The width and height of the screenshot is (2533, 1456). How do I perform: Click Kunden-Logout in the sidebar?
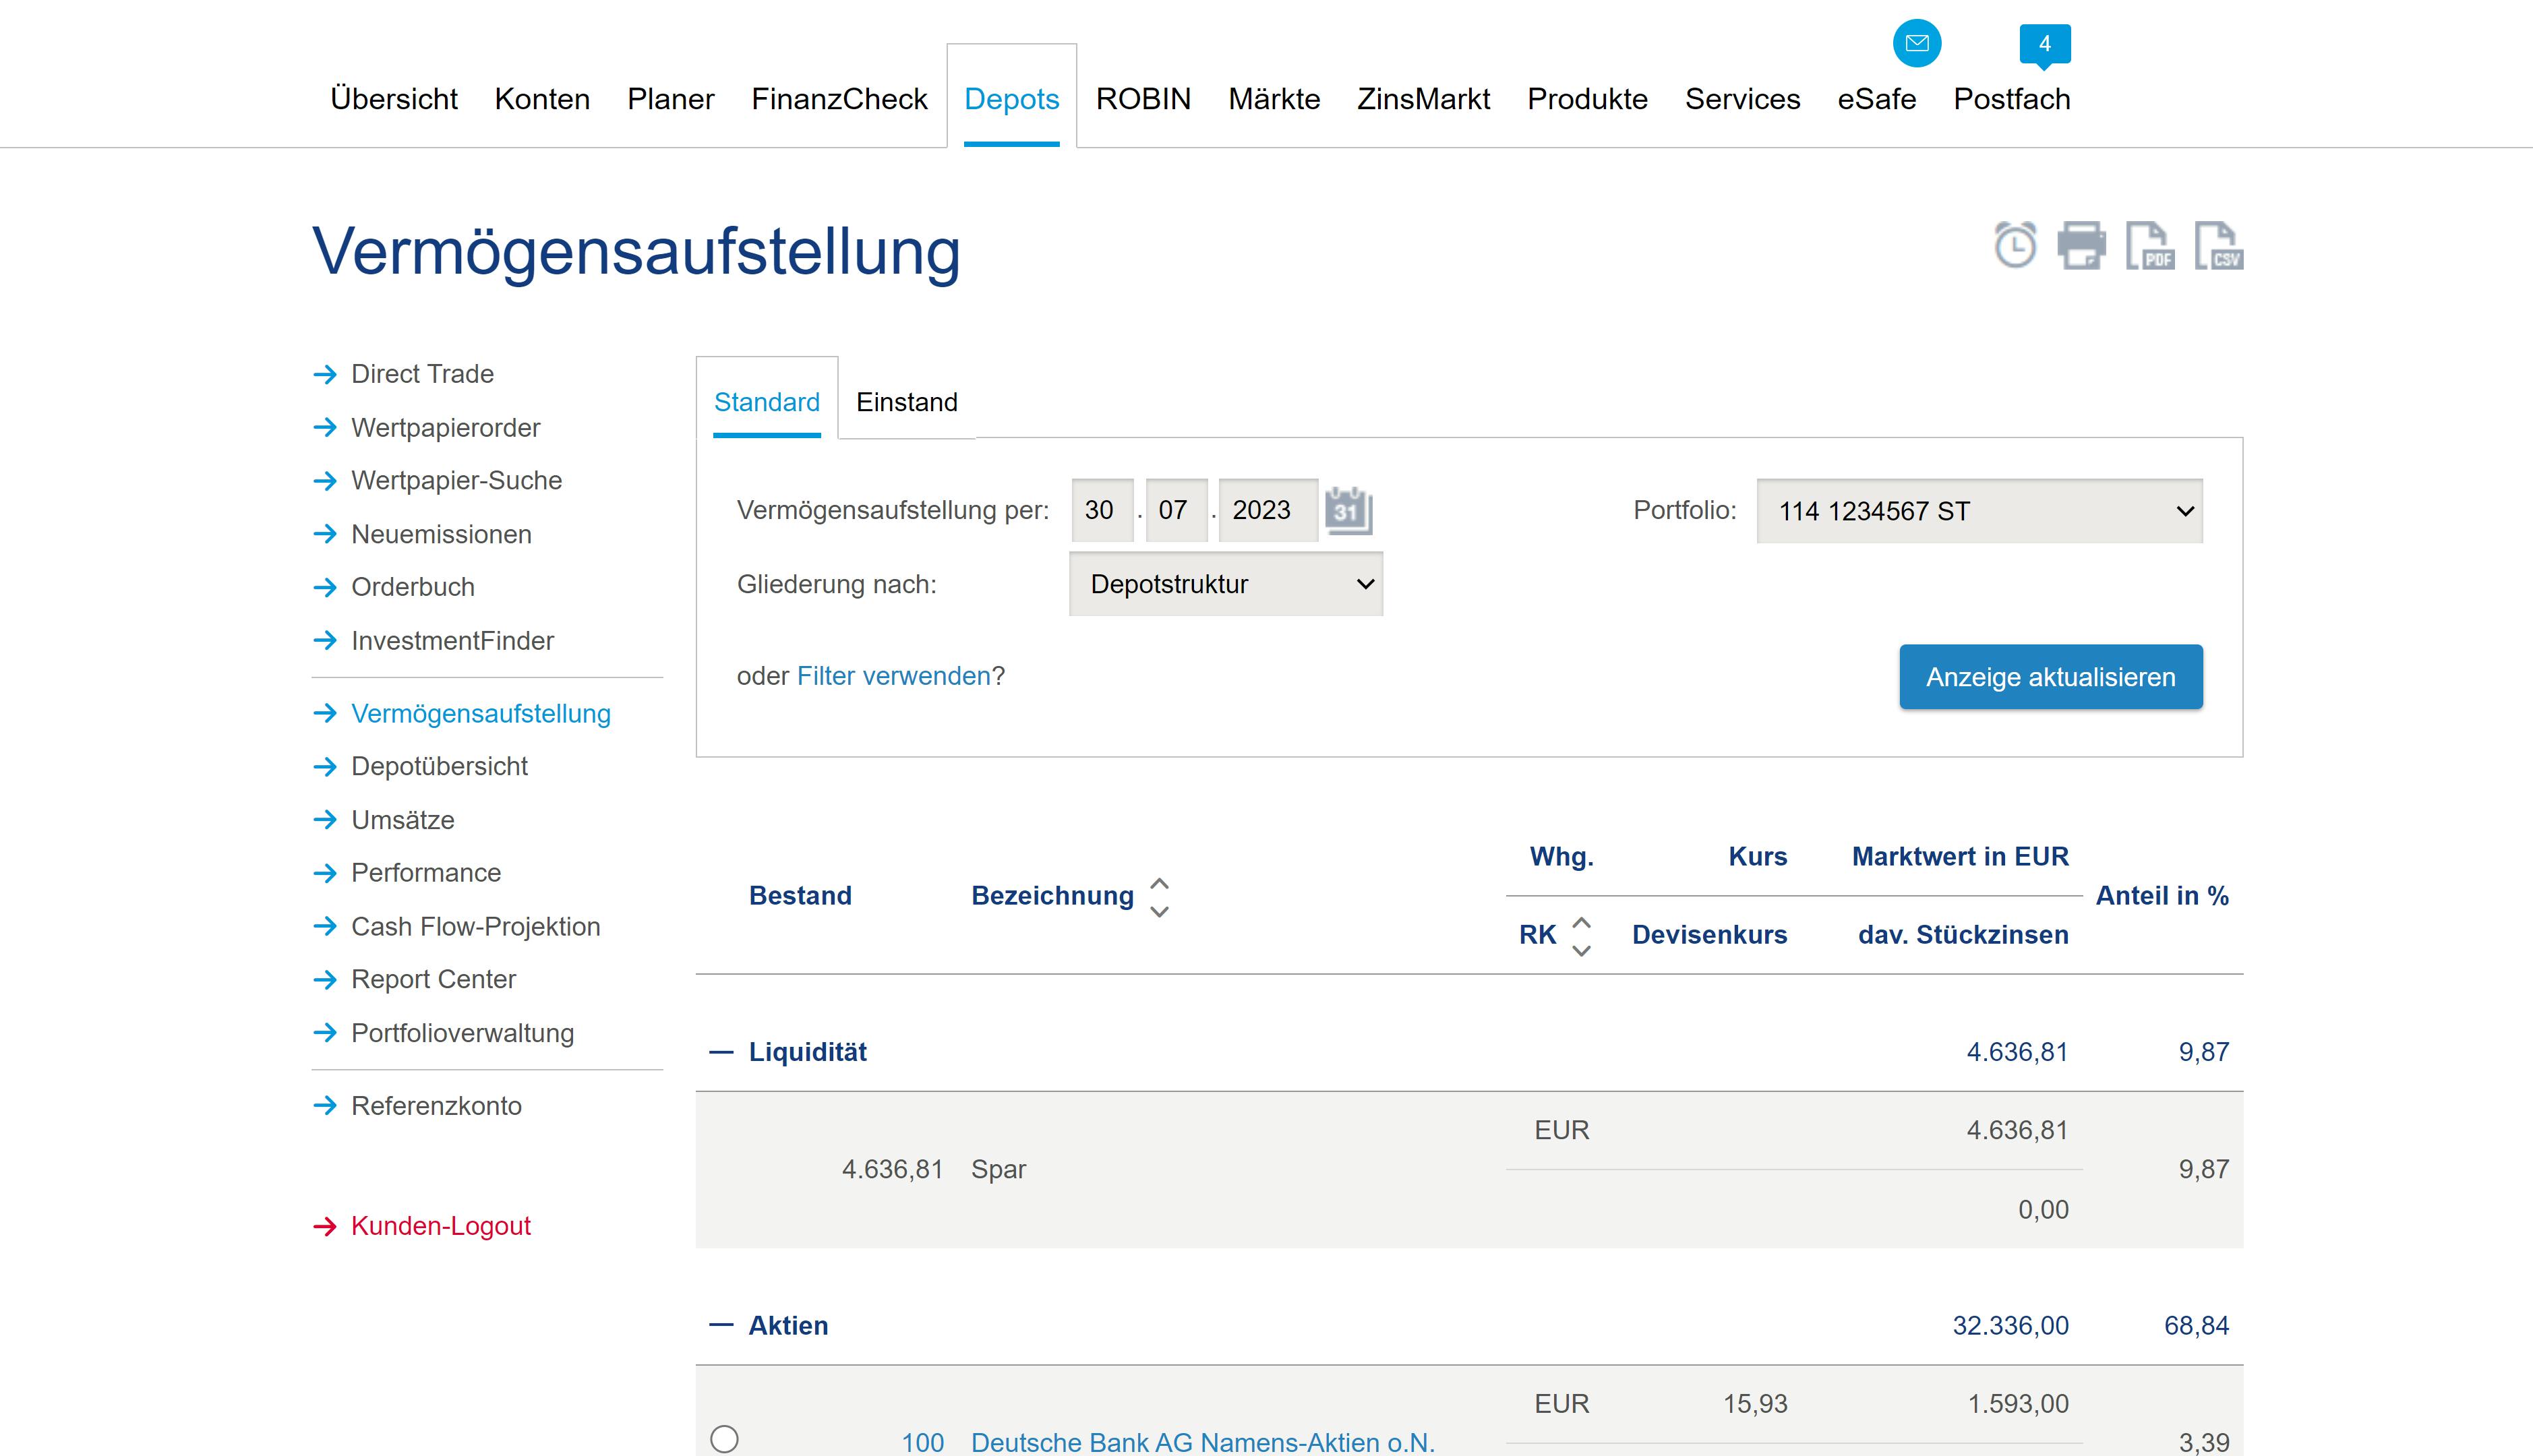click(440, 1226)
